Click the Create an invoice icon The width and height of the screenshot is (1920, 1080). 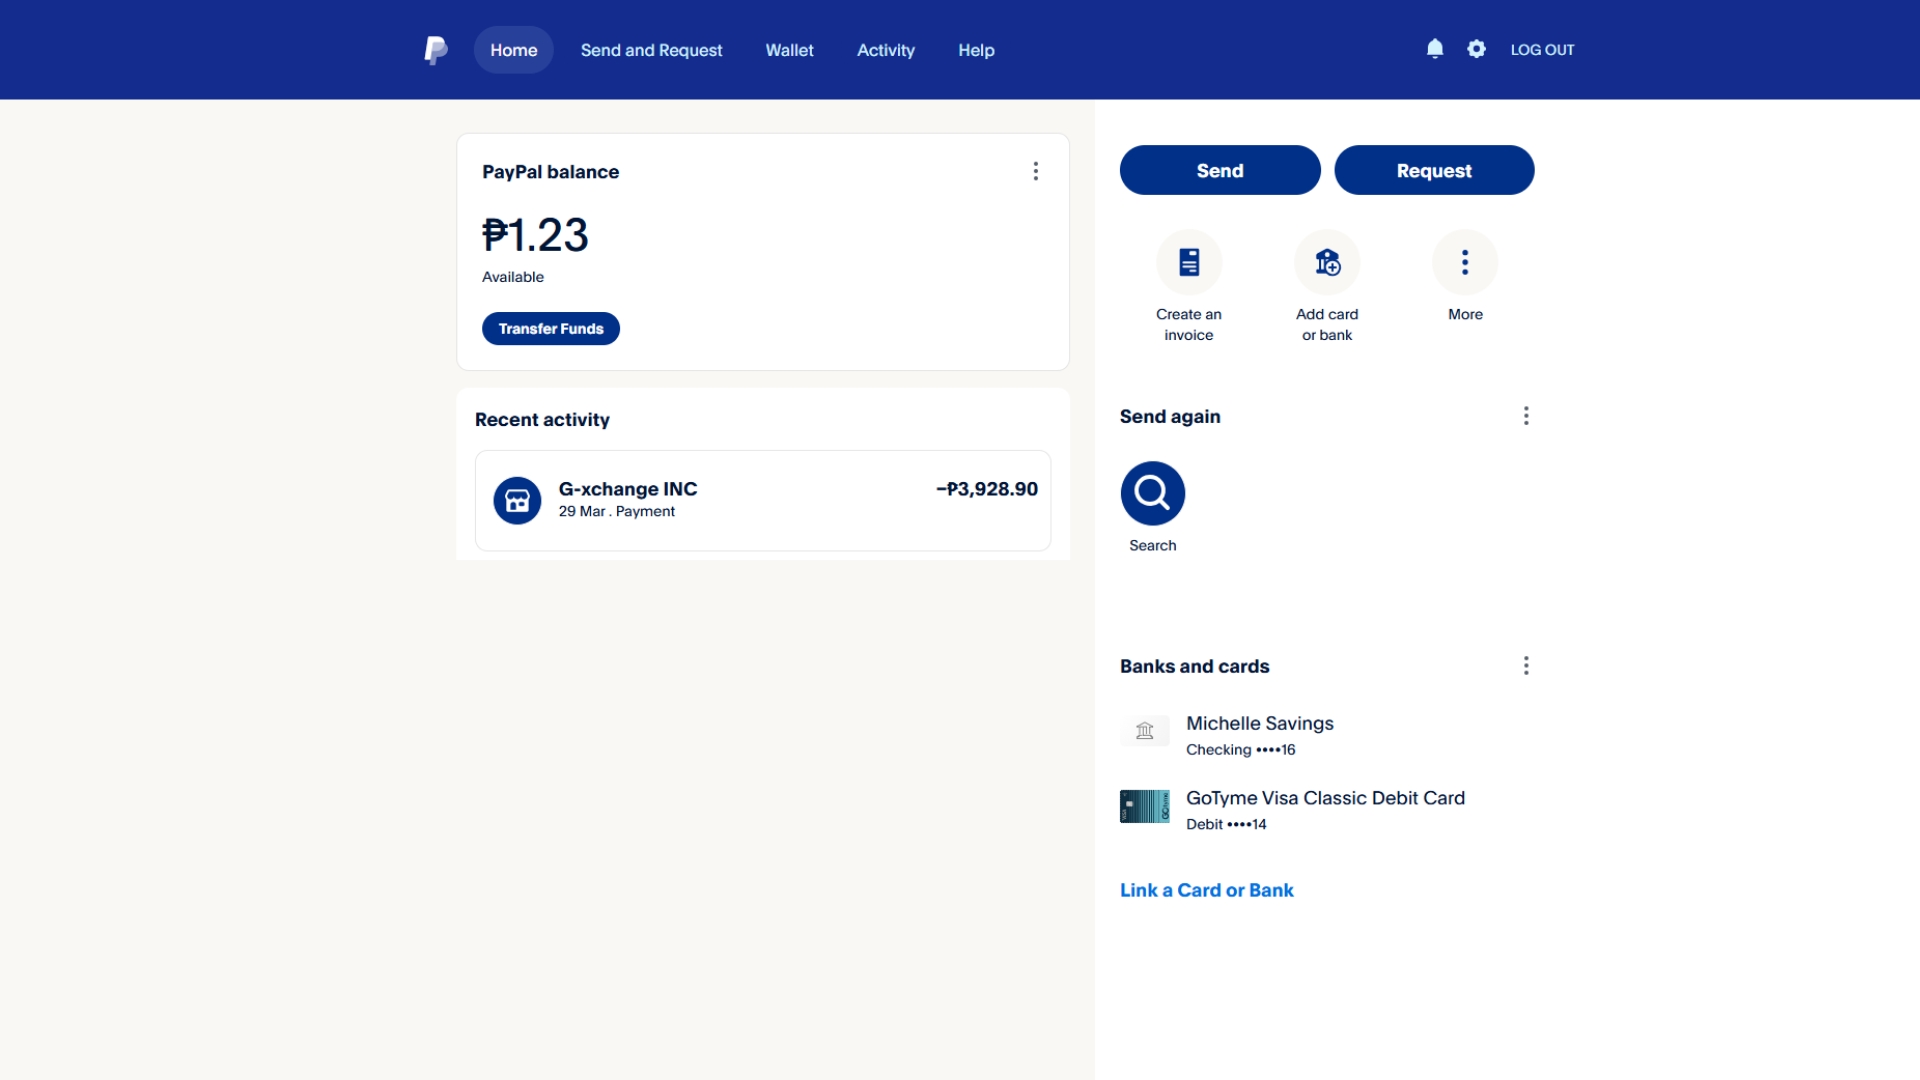tap(1189, 263)
